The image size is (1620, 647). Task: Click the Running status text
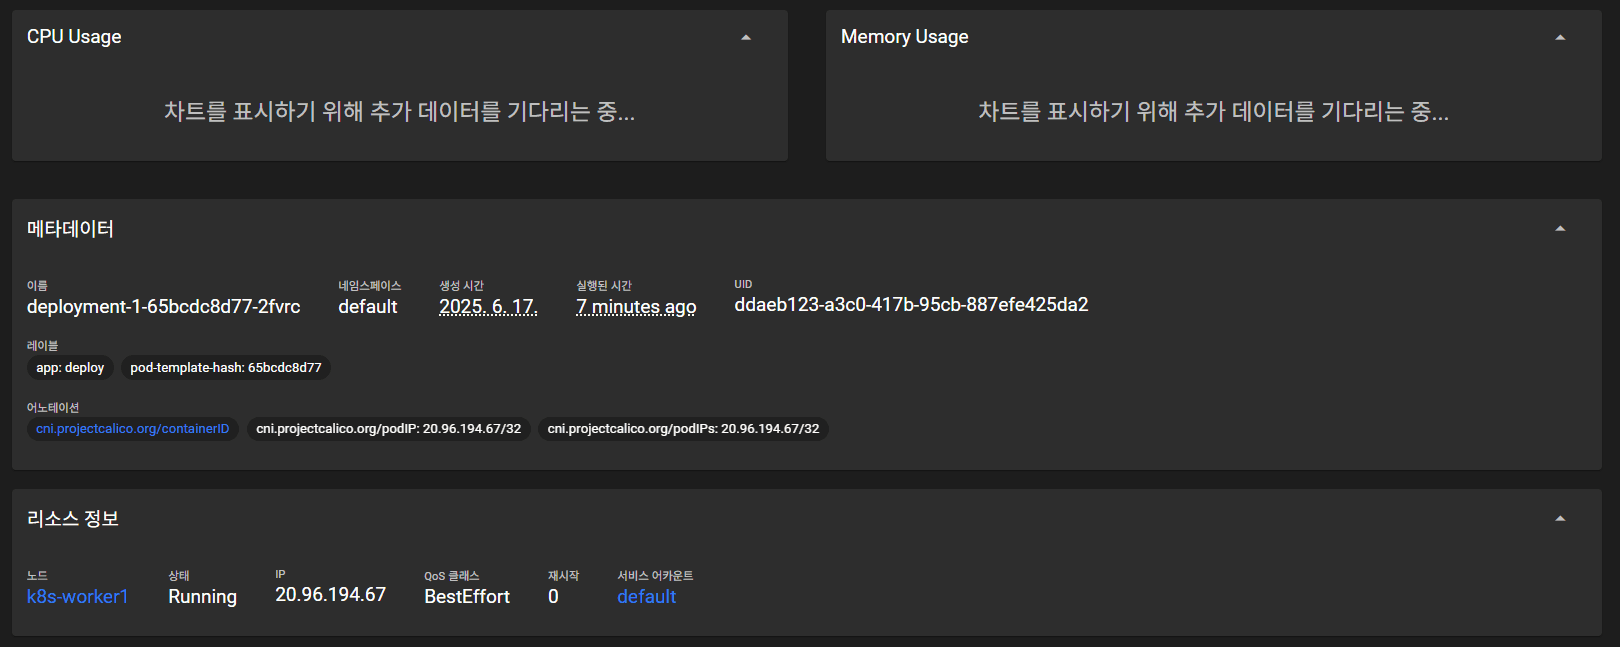tap(202, 597)
